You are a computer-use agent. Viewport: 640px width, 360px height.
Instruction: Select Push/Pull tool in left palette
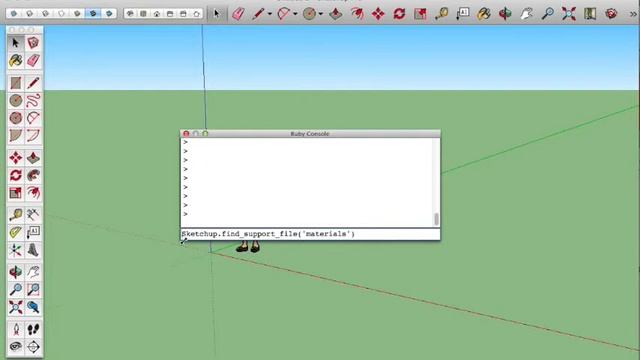coord(33,158)
